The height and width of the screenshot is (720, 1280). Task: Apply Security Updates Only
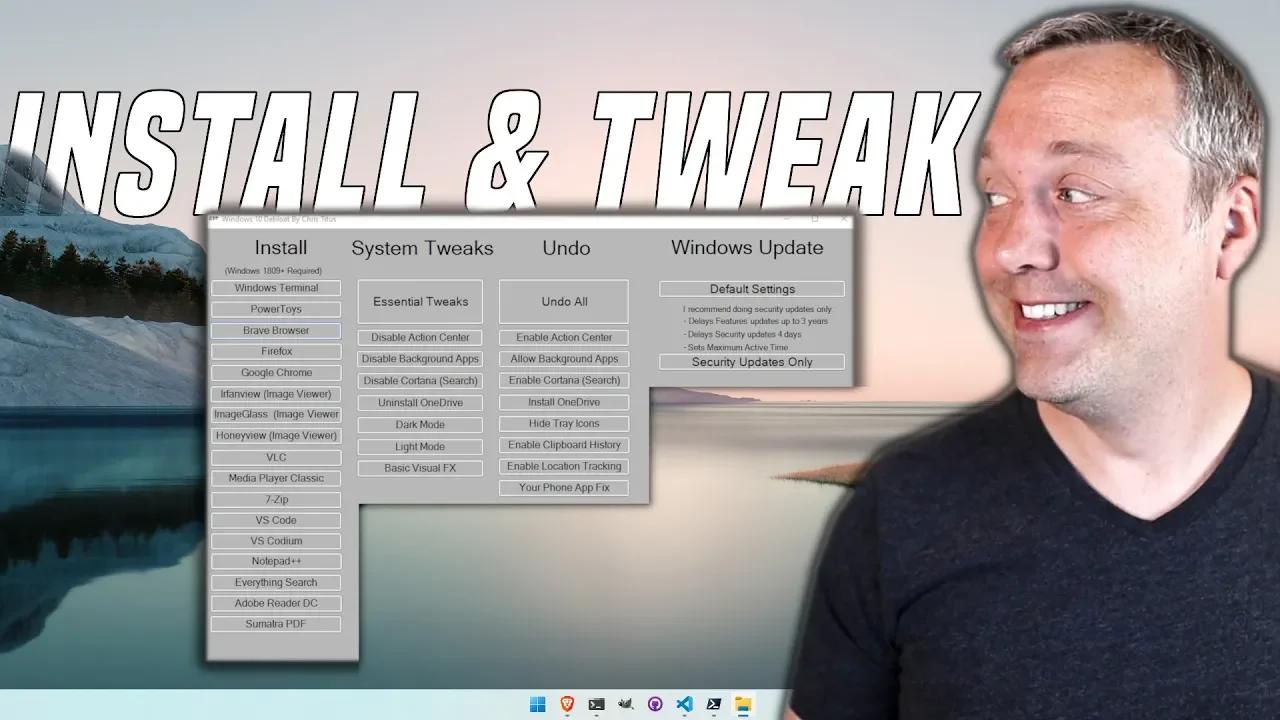pyautogui.click(x=751, y=361)
